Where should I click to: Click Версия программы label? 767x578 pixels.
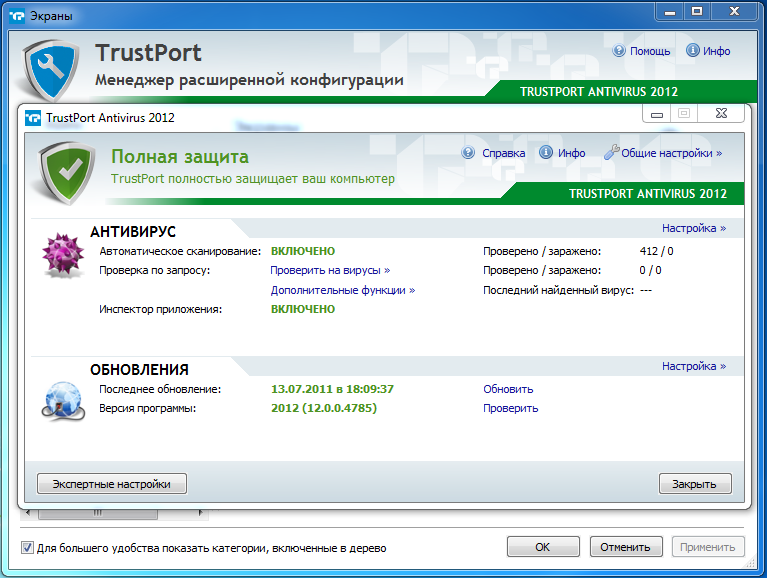tap(147, 408)
